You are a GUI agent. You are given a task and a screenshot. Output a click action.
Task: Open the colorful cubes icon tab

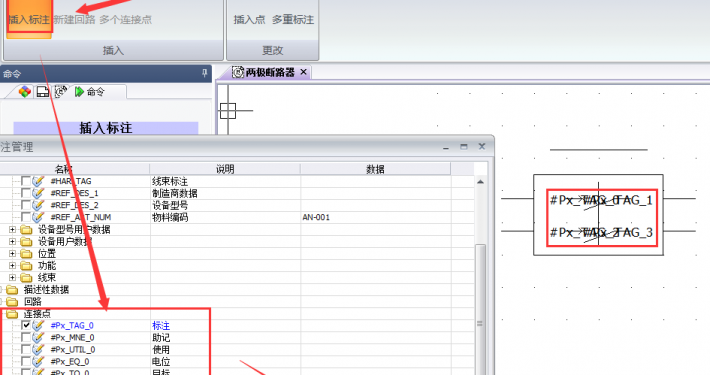24,91
